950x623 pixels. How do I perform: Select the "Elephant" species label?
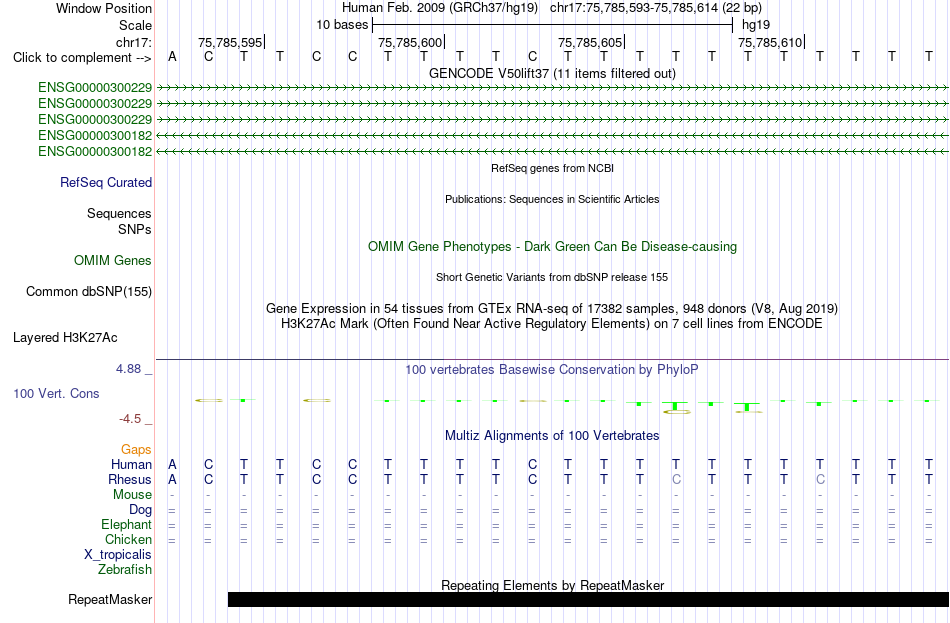pos(126,525)
